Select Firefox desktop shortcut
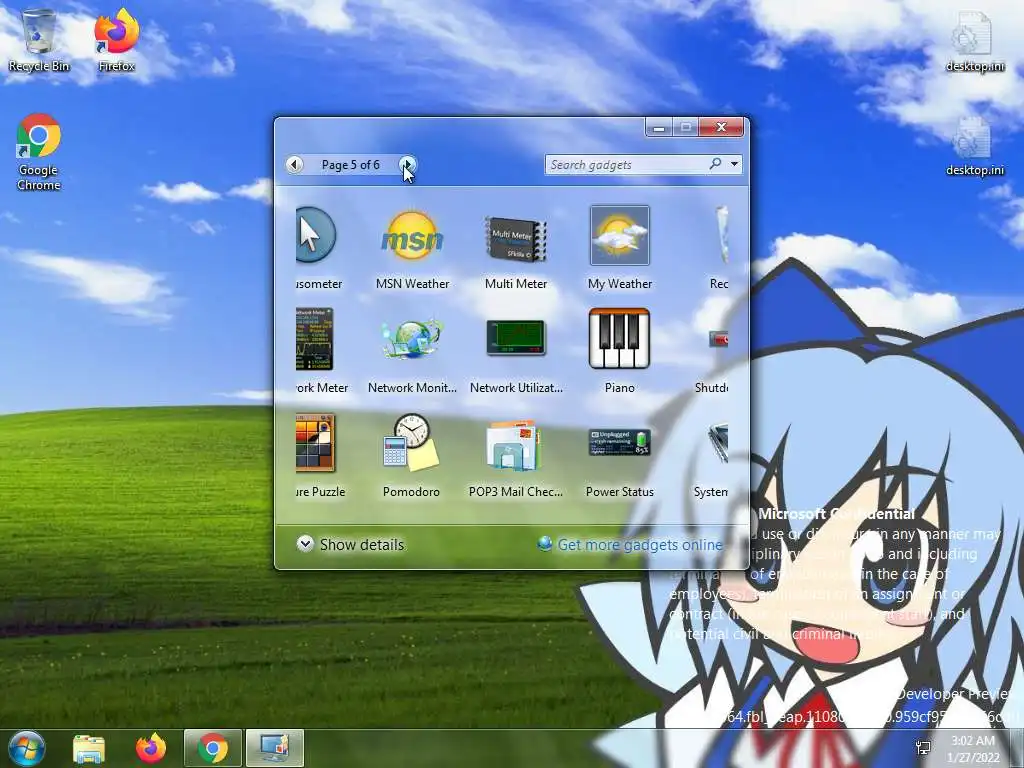 117,40
